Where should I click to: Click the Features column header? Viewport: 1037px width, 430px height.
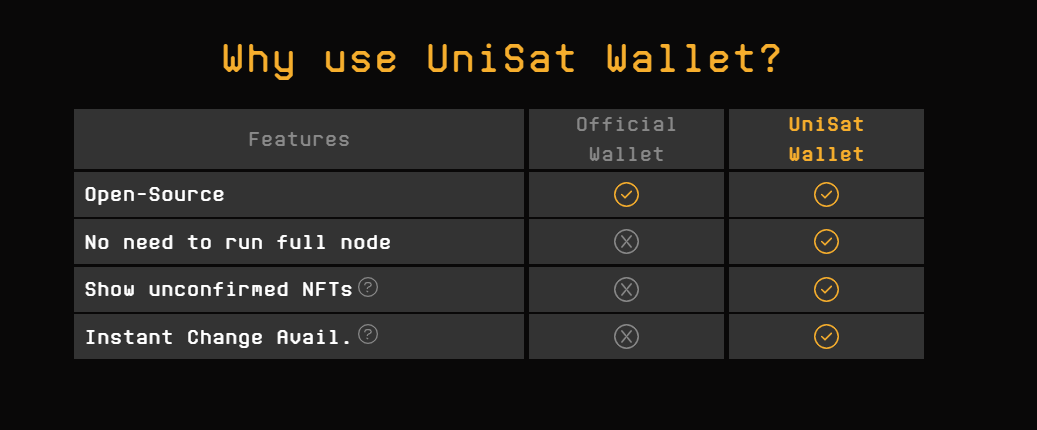(299, 139)
